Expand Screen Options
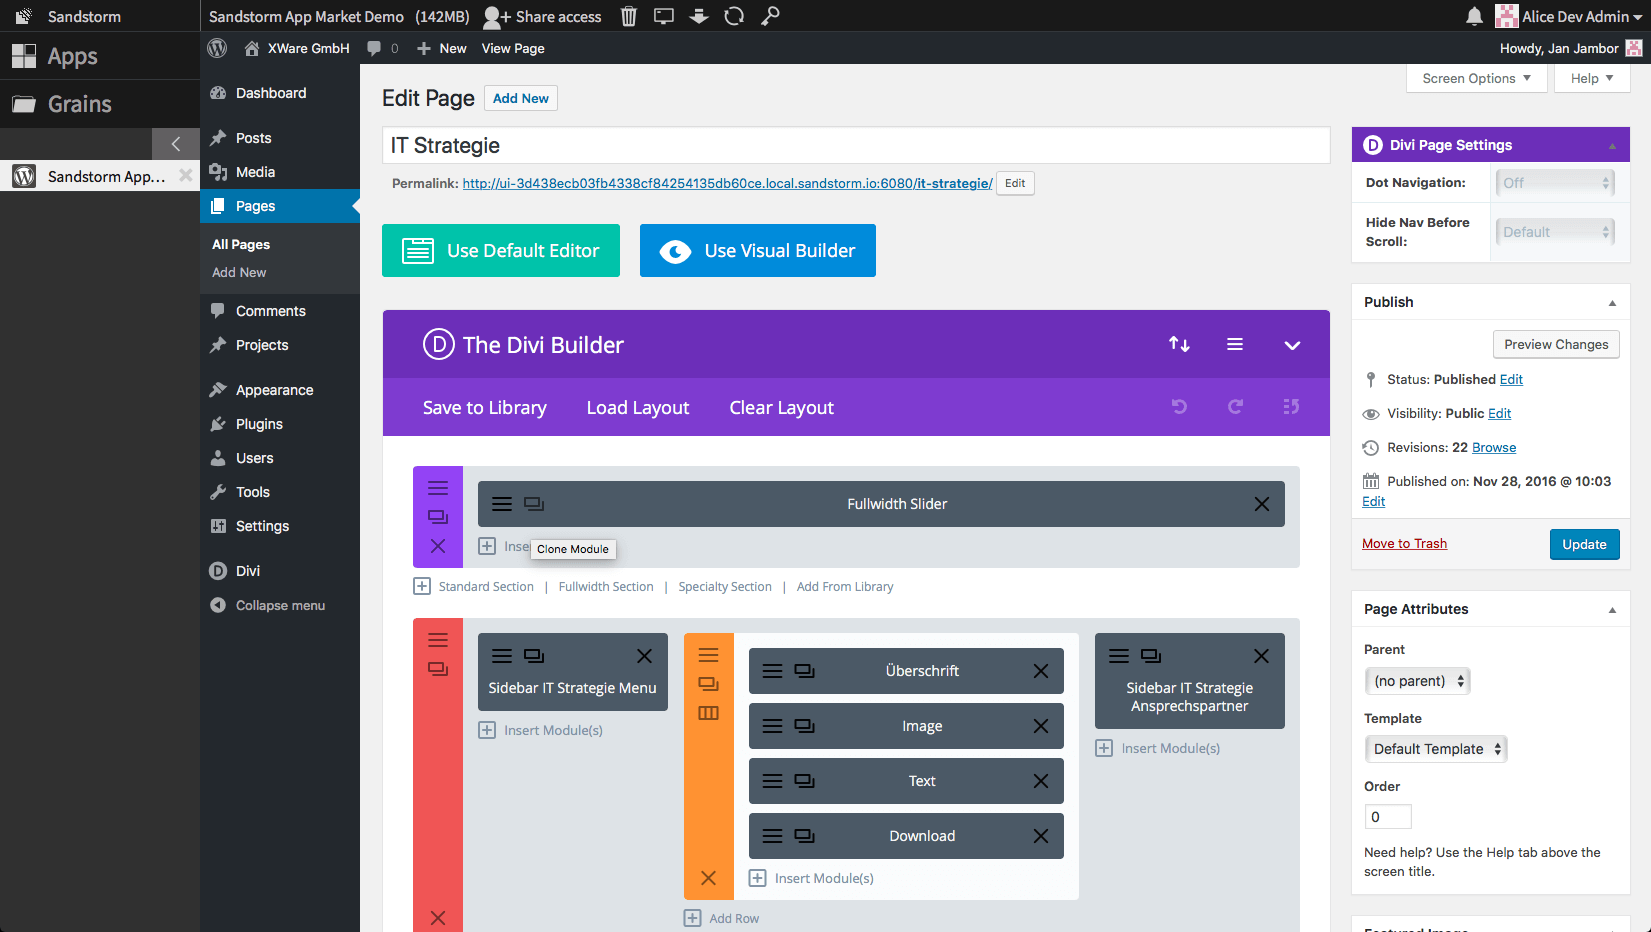The height and width of the screenshot is (932, 1651). [1476, 78]
